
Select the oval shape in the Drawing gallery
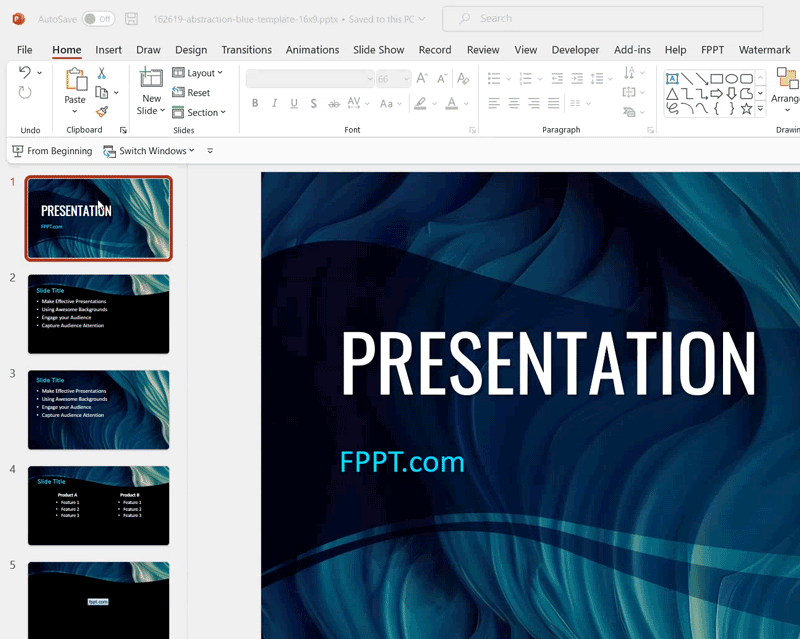coord(733,78)
